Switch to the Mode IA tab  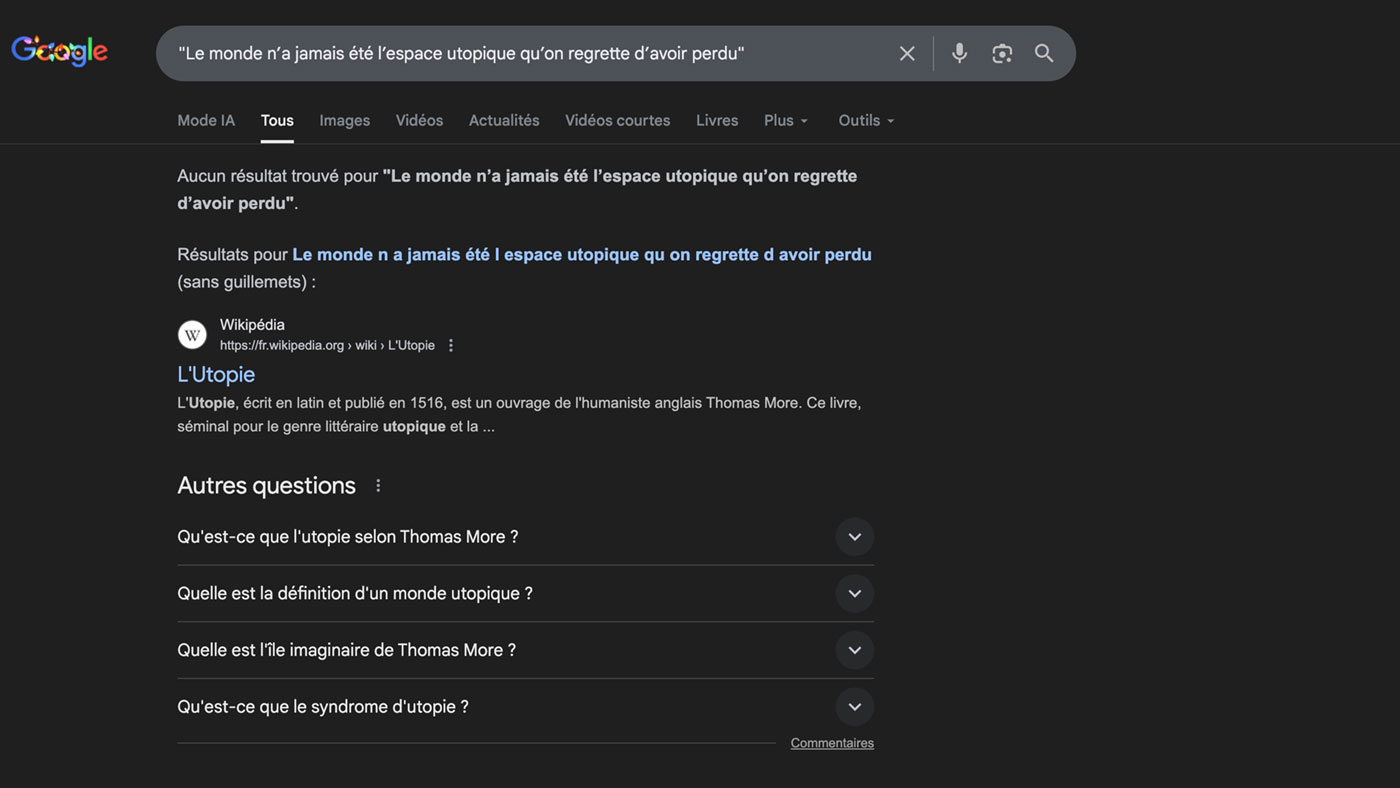pyautogui.click(x=206, y=121)
